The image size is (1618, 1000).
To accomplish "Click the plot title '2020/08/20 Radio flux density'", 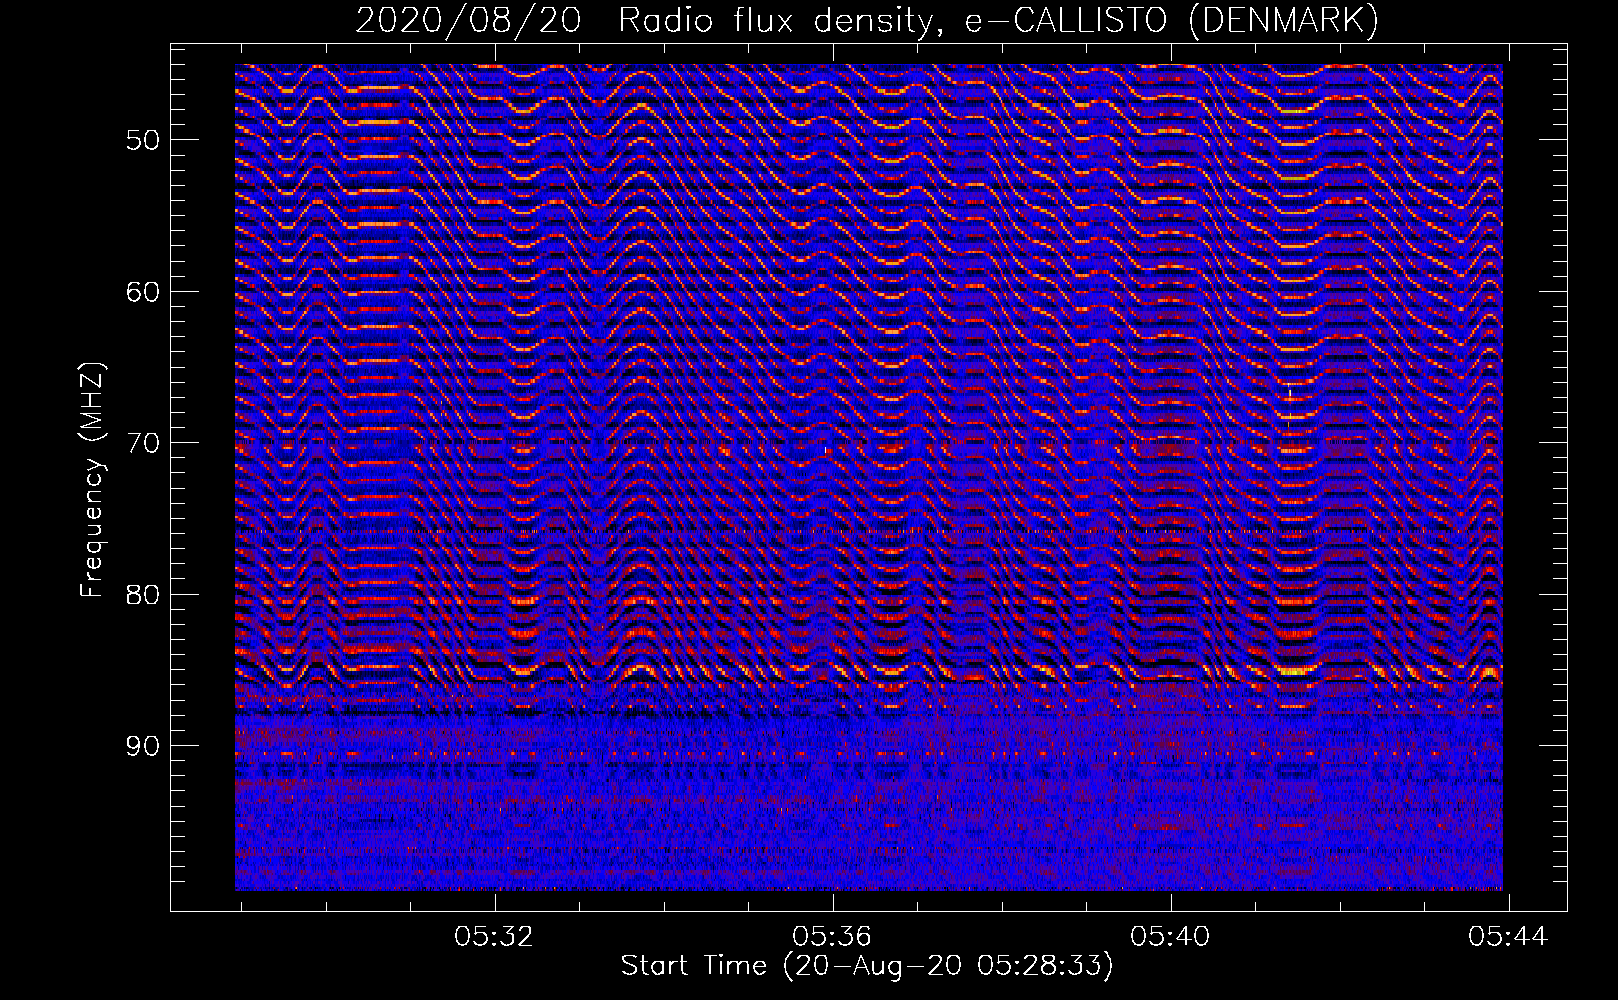I will click(650, 20).
